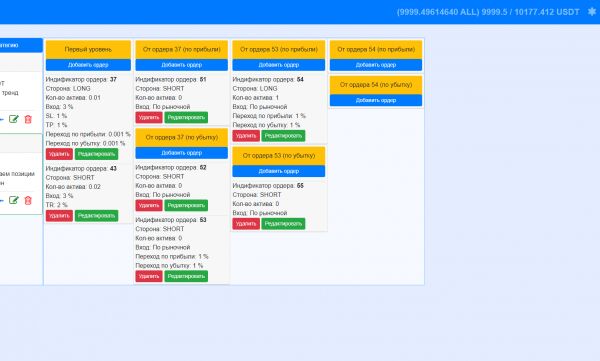The height and width of the screenshot is (361, 600).
Task: Click Редактировать for order 52
Action: pos(186,205)
